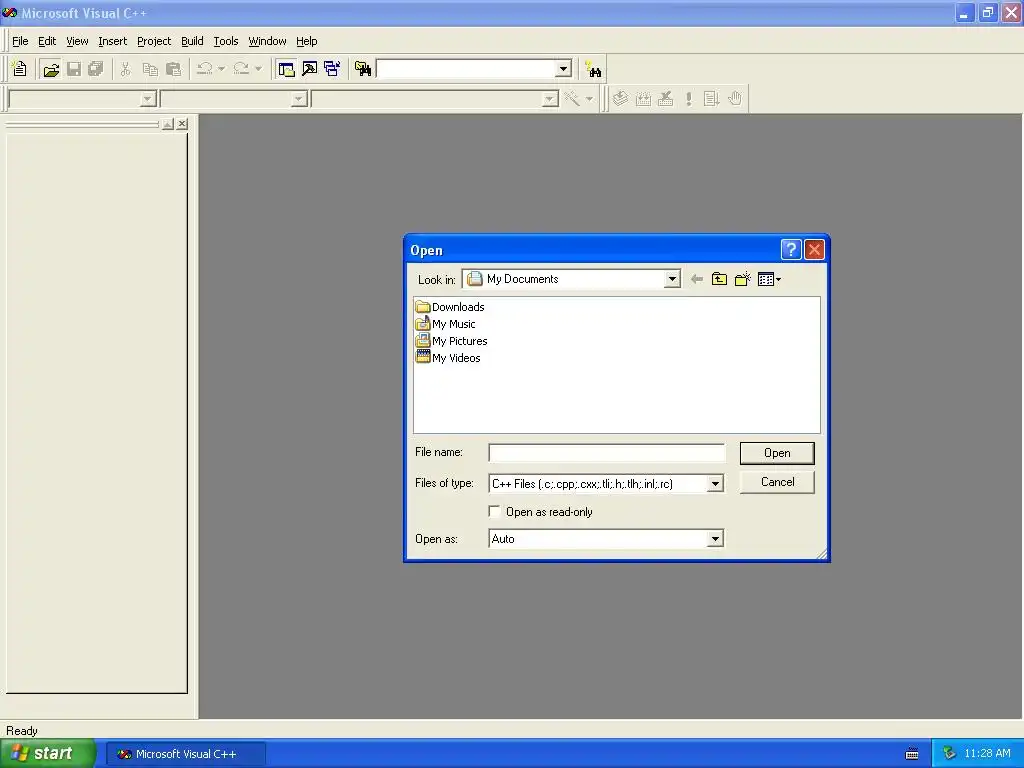Click the Cancel button in dialog
The height and width of the screenshot is (768, 1024).
(x=777, y=482)
